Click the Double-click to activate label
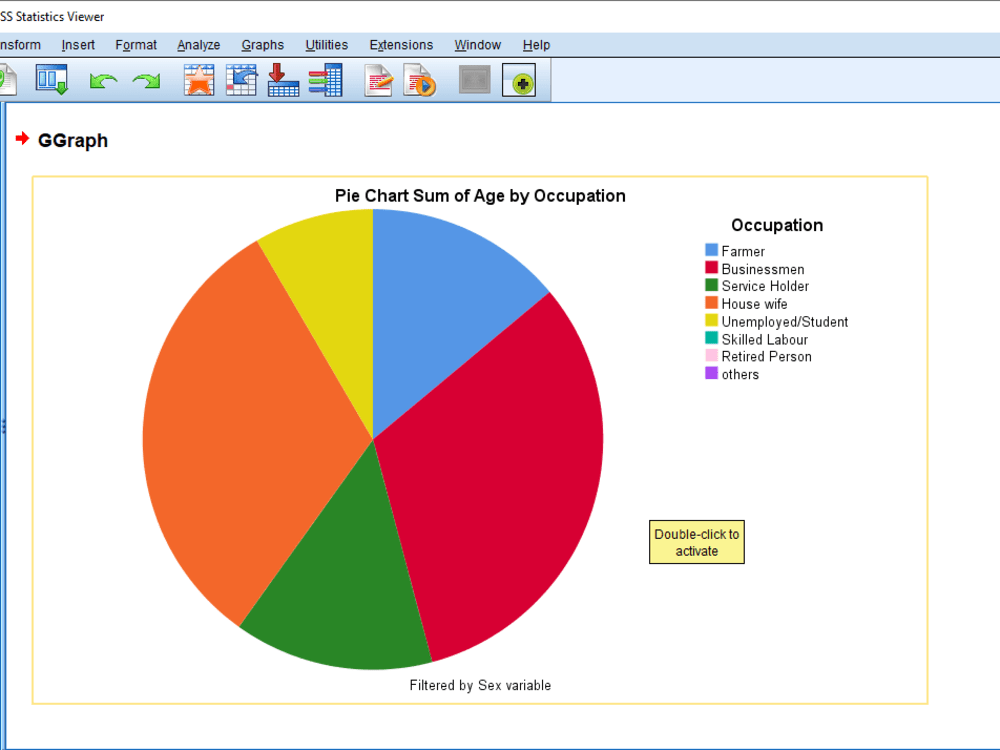The height and width of the screenshot is (750, 1000). [696, 541]
